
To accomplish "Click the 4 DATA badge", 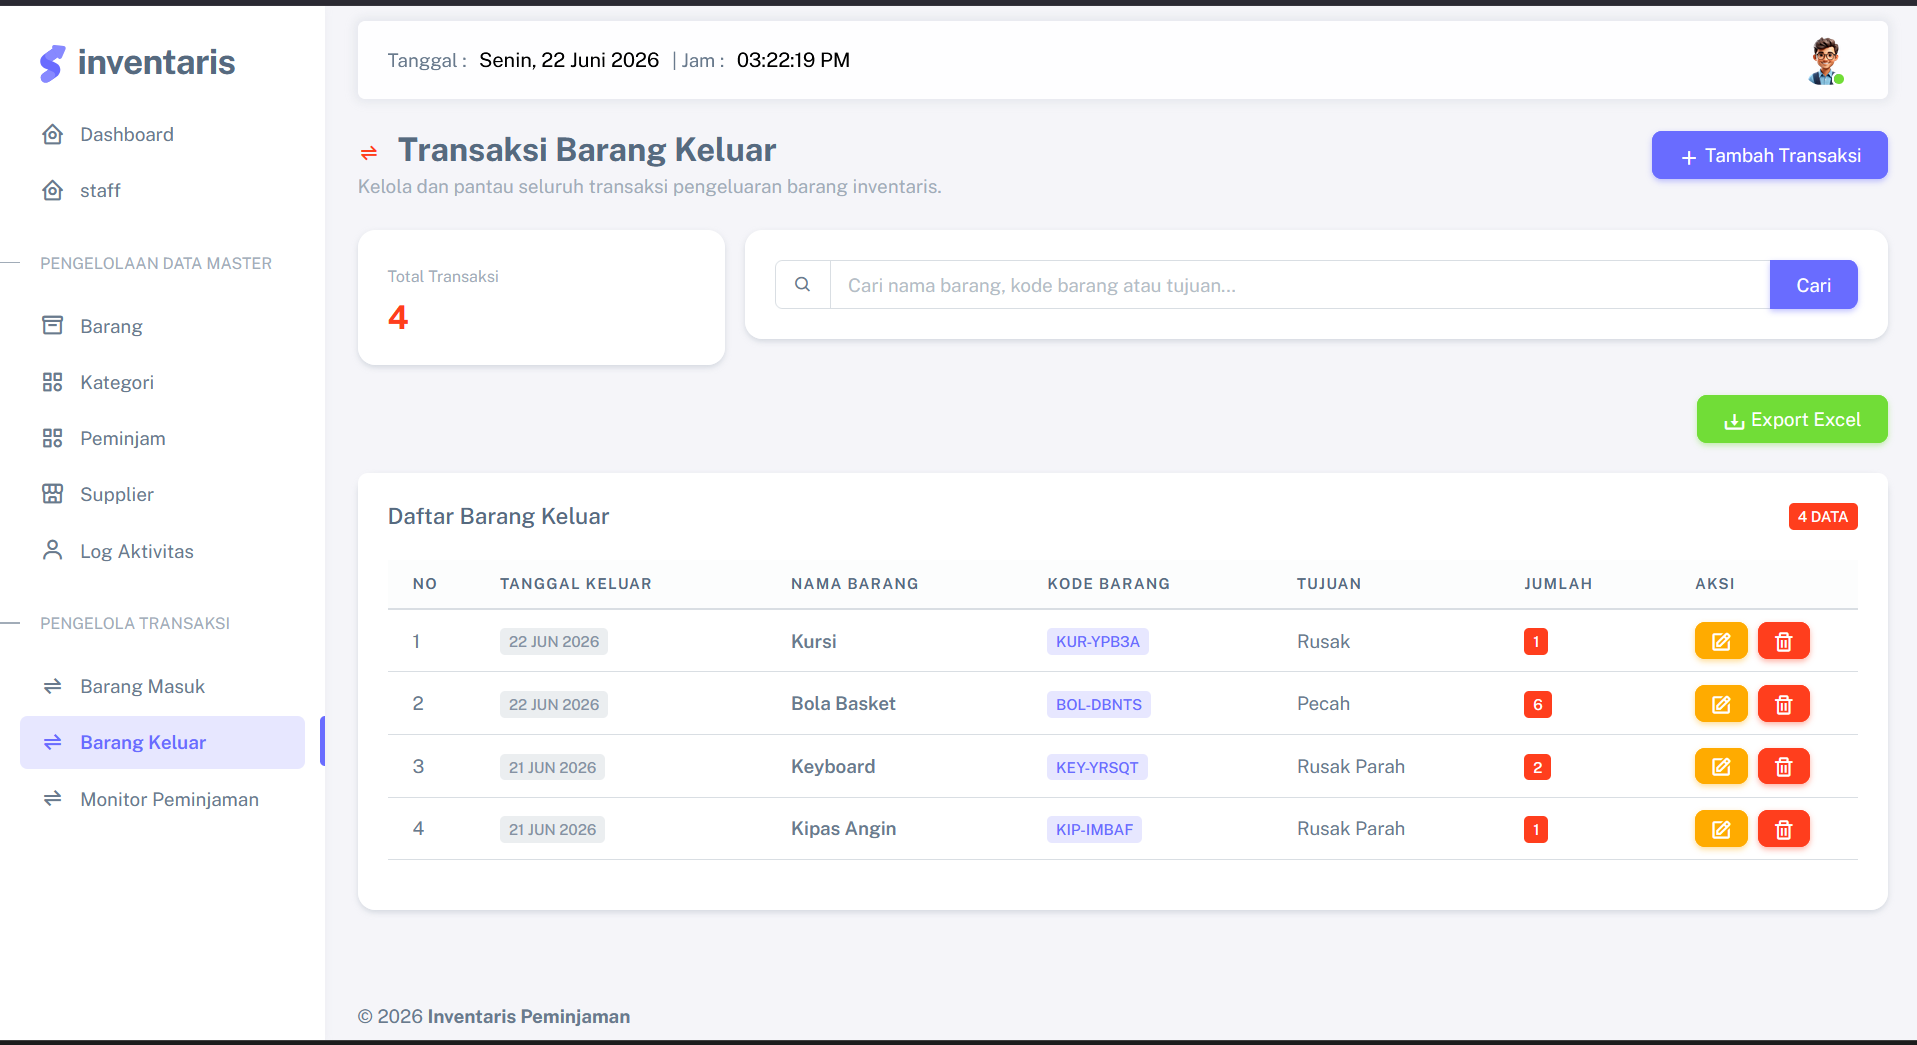I will pos(1823,516).
